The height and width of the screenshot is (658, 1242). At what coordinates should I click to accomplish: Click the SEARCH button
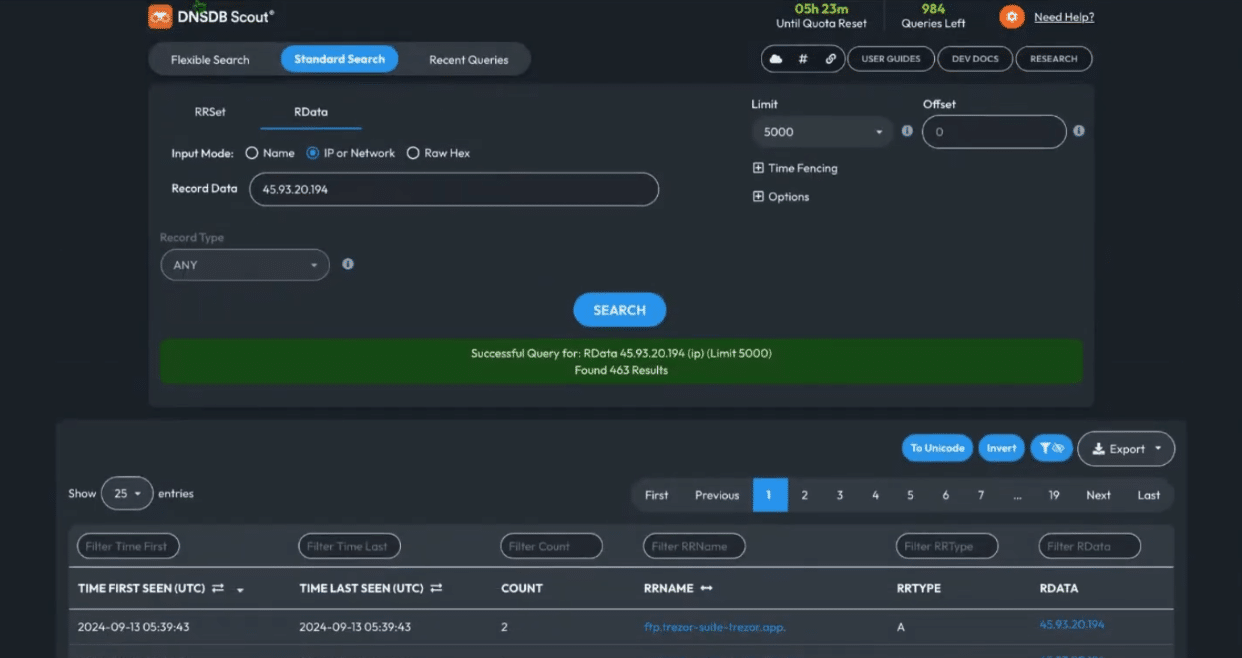pos(620,310)
